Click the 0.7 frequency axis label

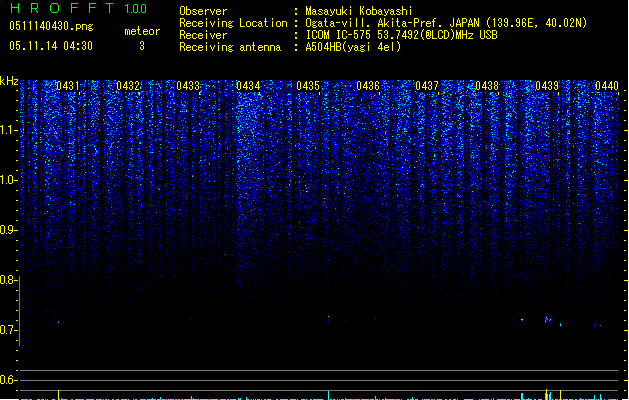coord(8,330)
